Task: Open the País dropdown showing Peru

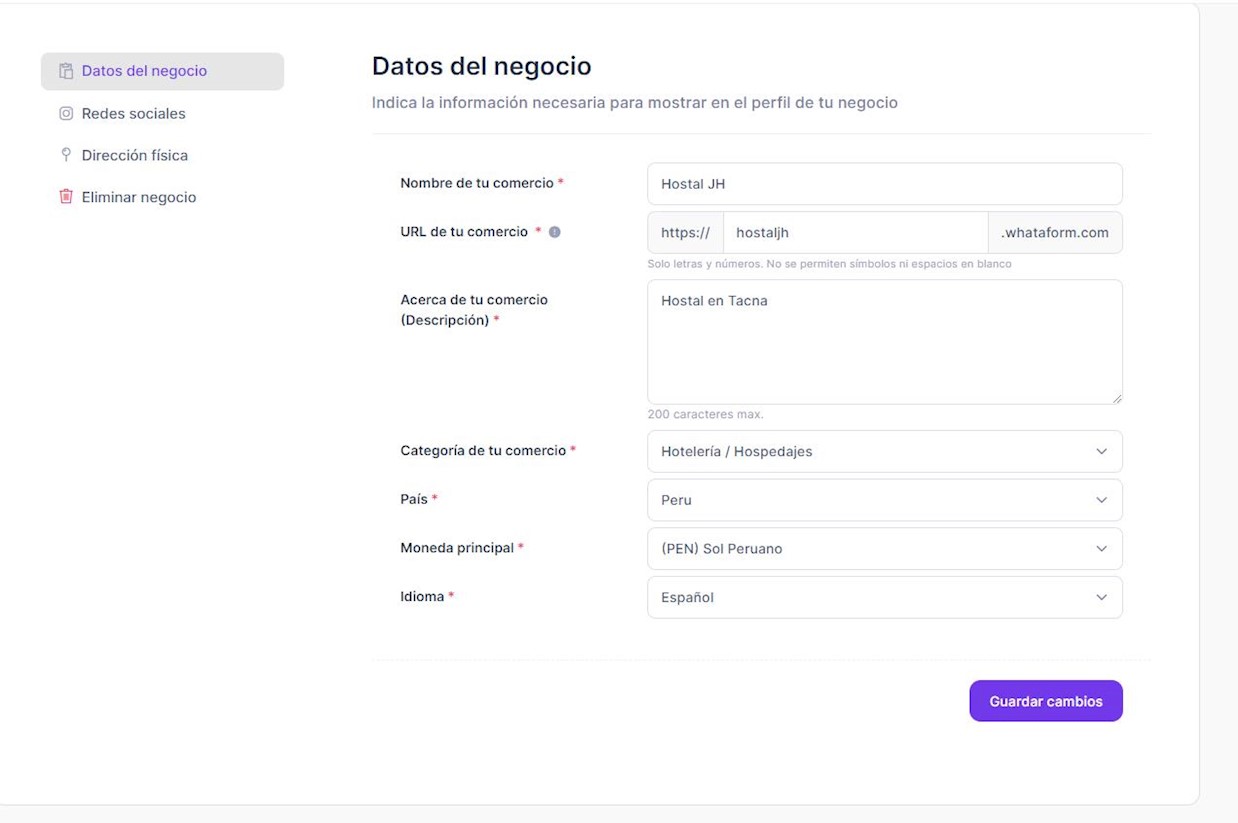Action: [x=884, y=500]
